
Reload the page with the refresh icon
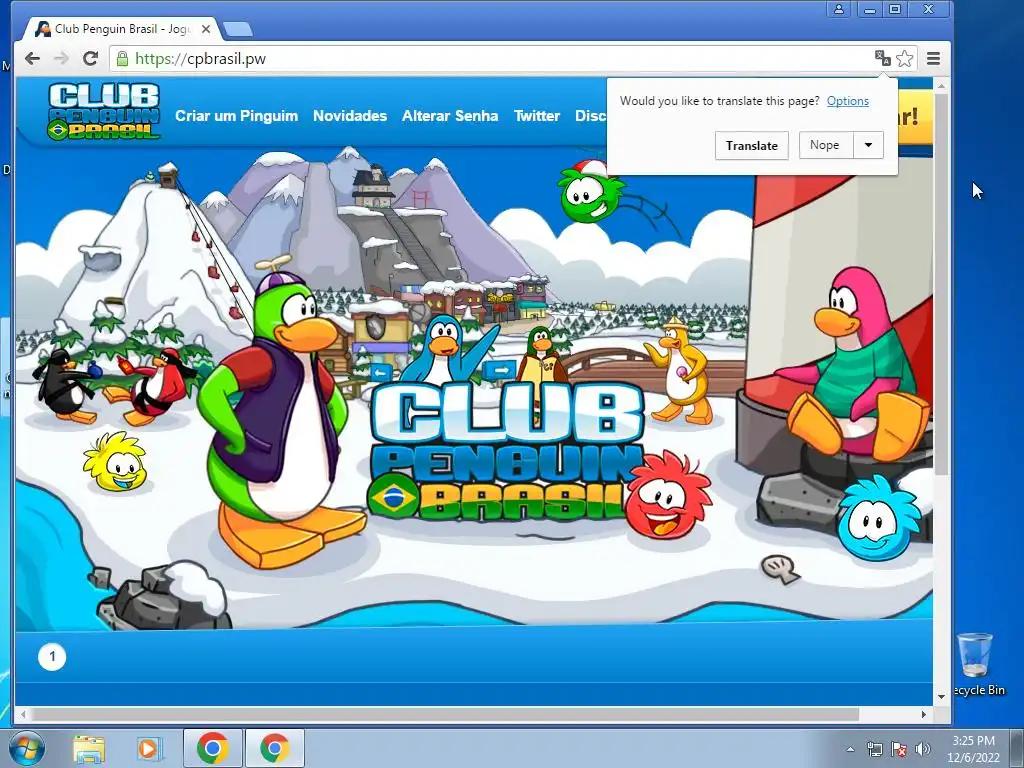click(90, 59)
